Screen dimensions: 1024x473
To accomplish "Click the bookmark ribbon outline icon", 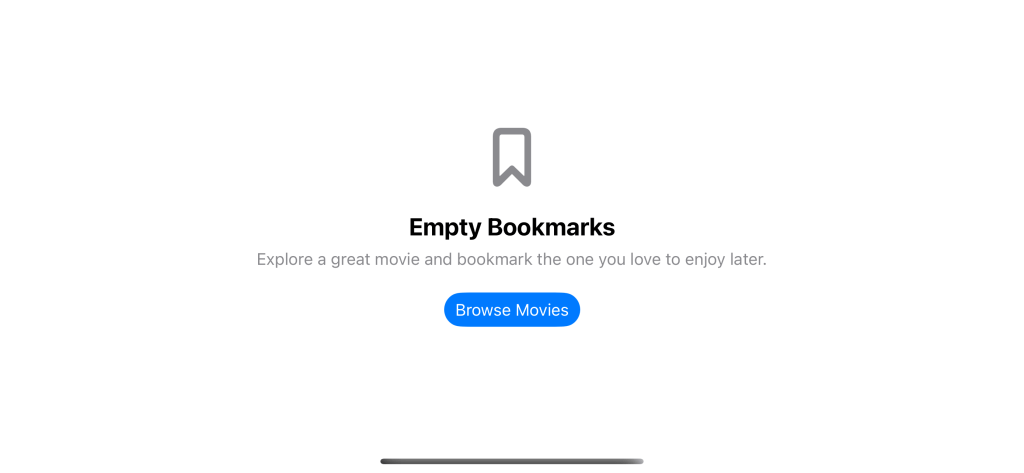I will pyautogui.click(x=512, y=157).
